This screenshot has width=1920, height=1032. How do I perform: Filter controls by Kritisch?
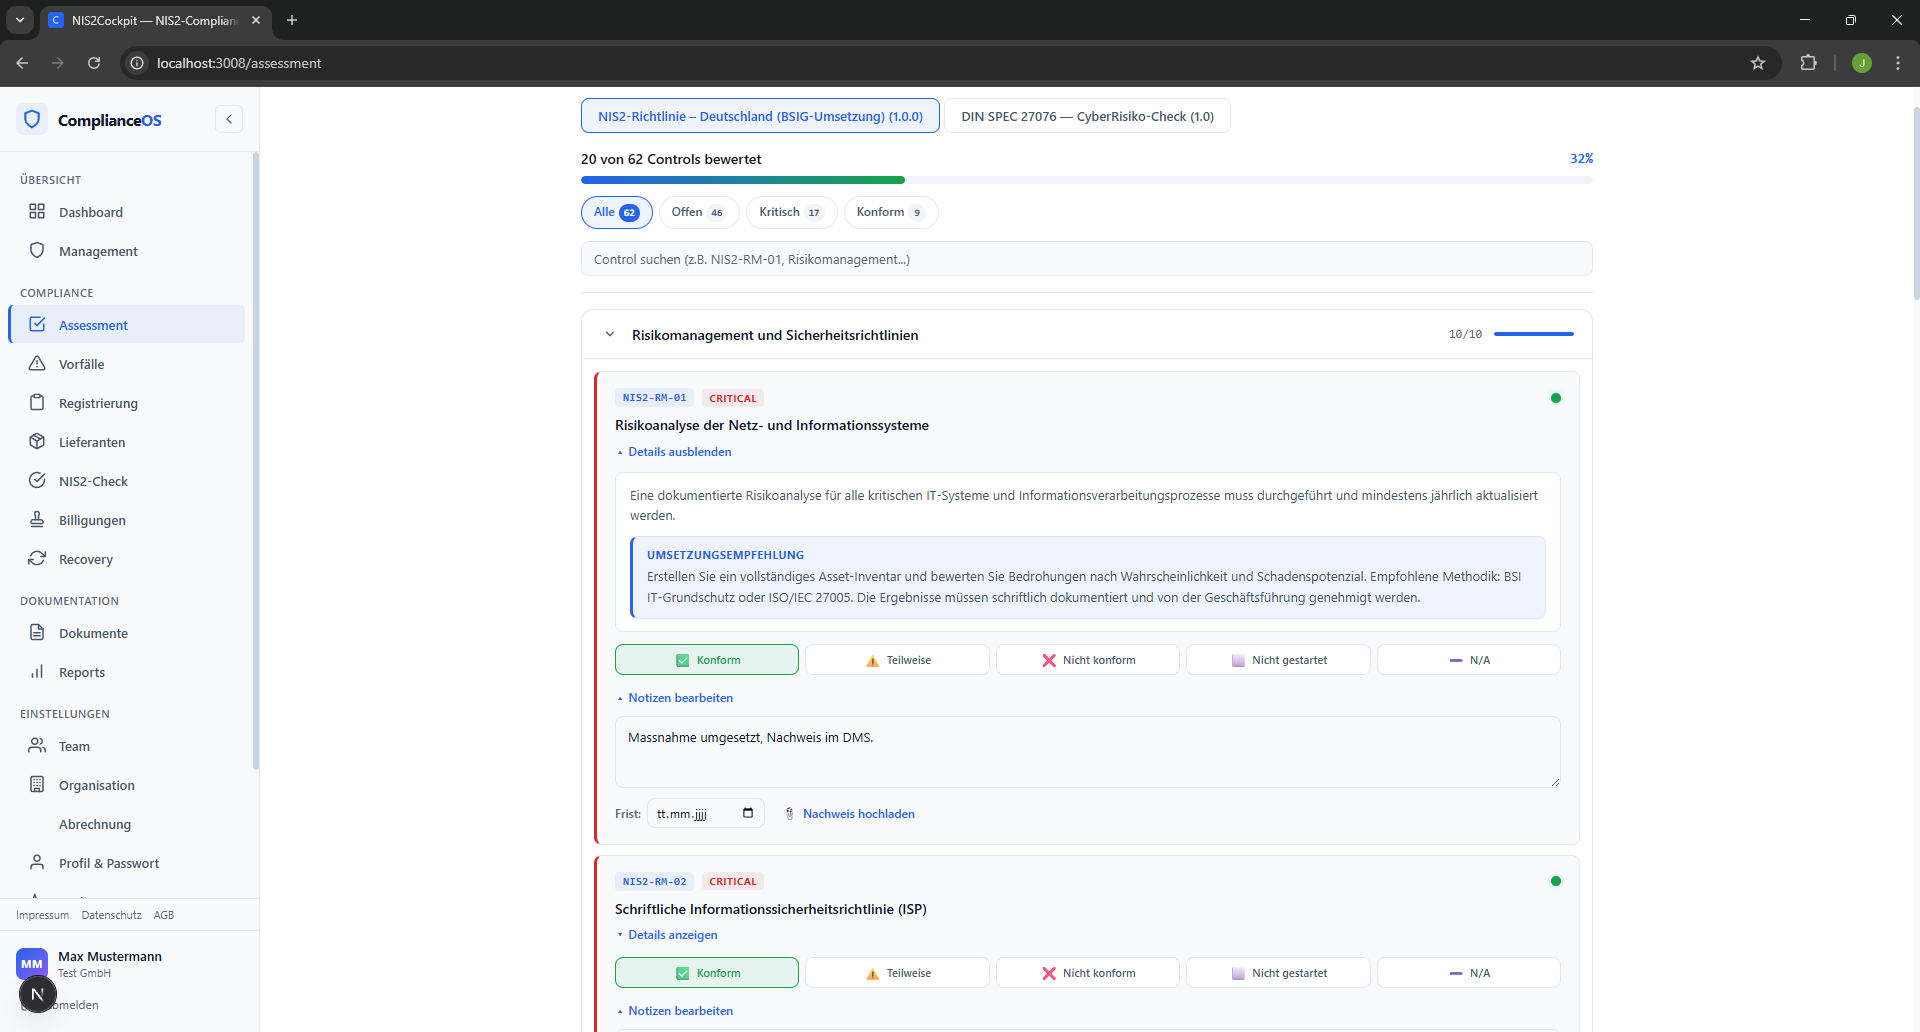point(790,212)
